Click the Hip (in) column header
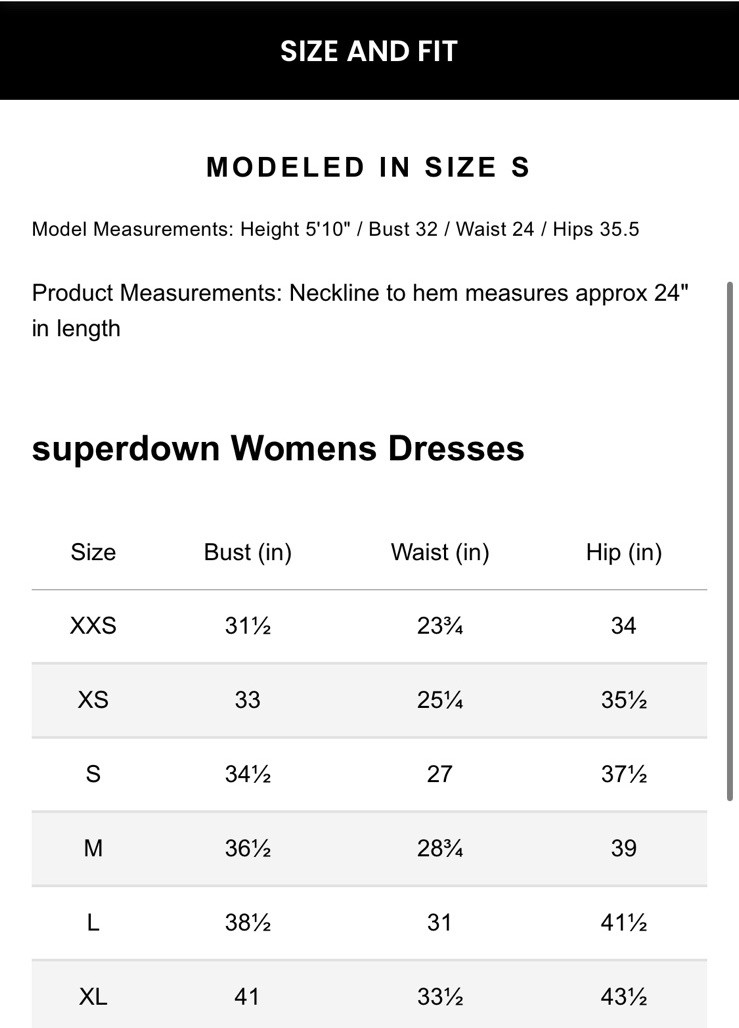Viewport: 739px width, 1028px height. click(623, 552)
